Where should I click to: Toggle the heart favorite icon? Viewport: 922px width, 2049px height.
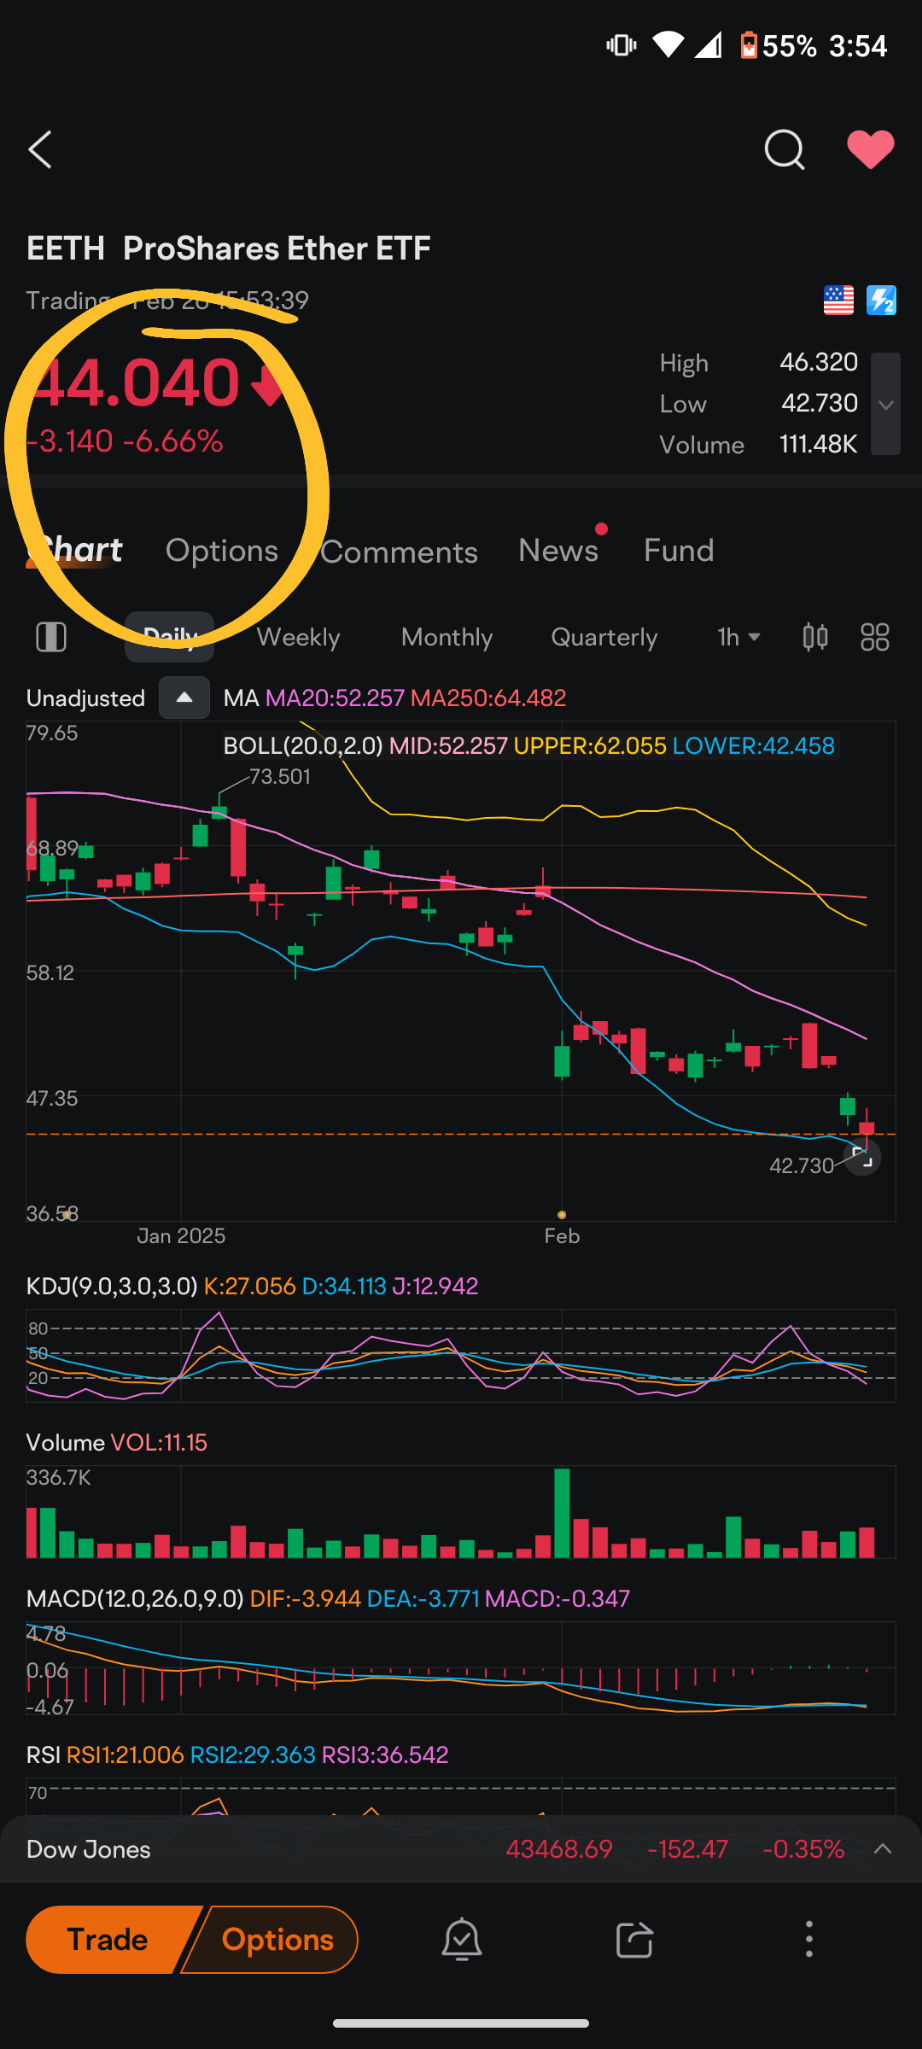[870, 150]
